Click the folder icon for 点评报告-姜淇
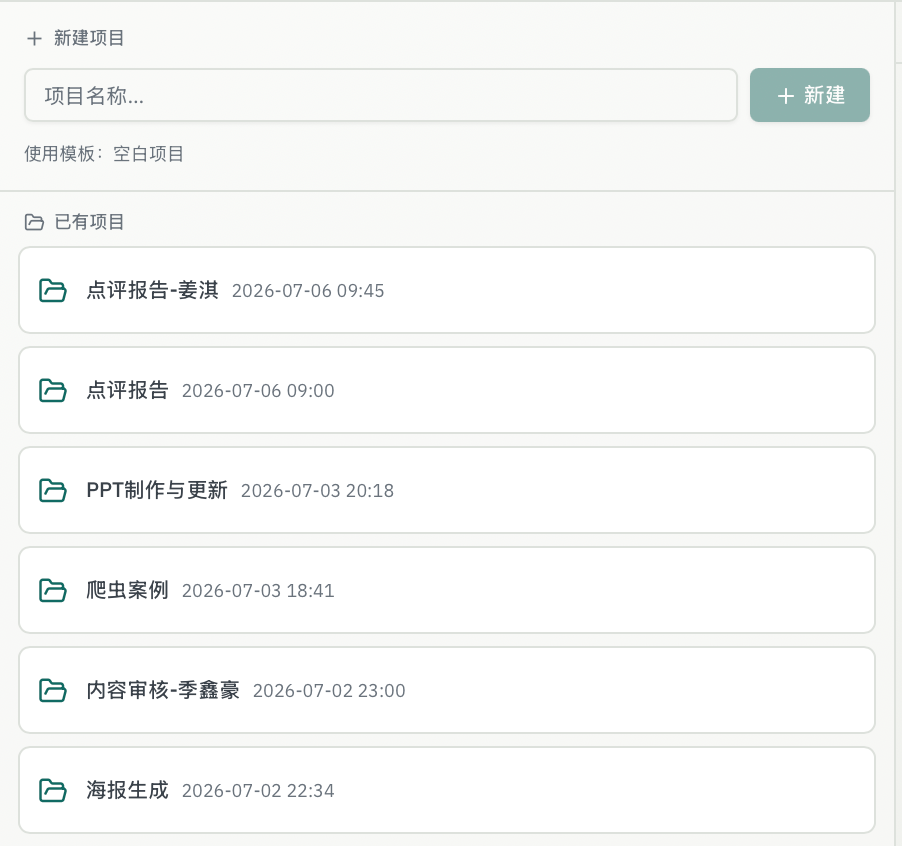 coord(53,290)
